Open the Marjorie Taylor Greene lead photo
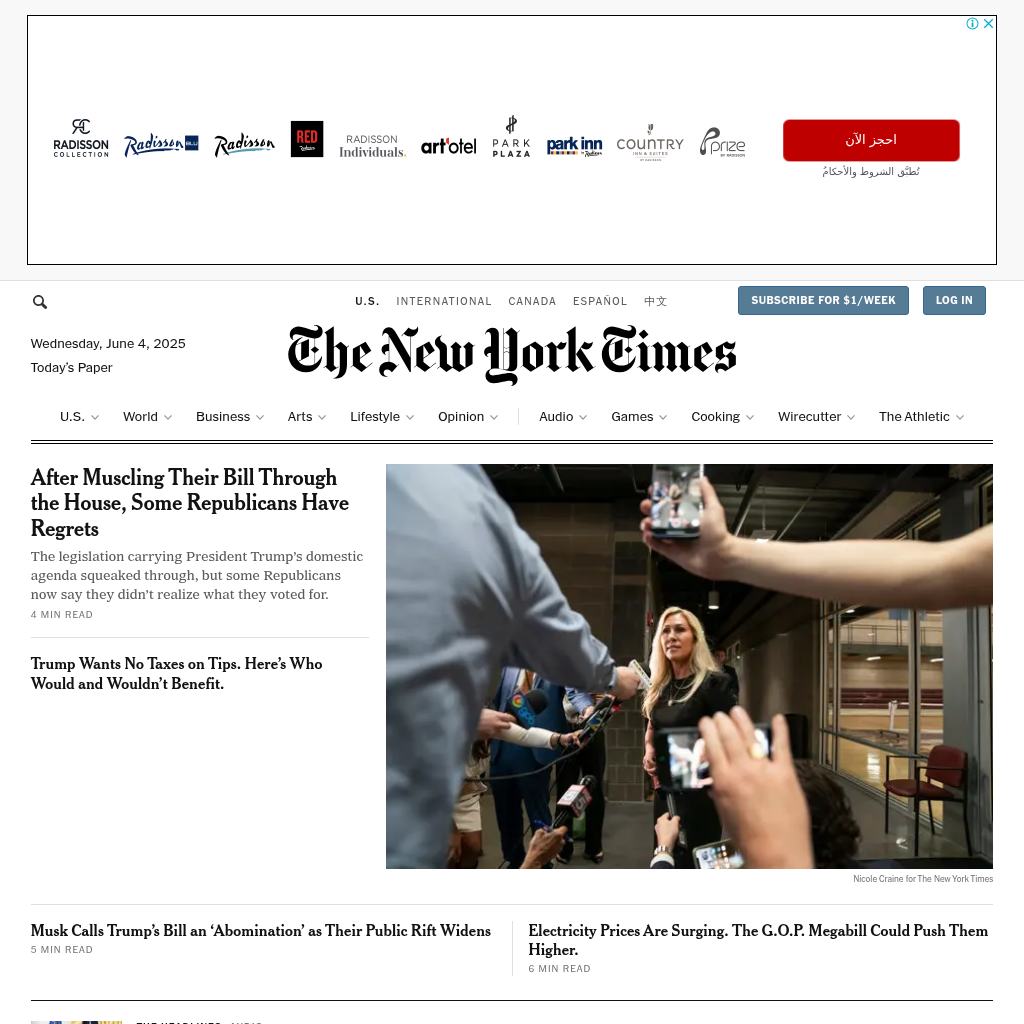The height and width of the screenshot is (1024, 1024). 689,666
